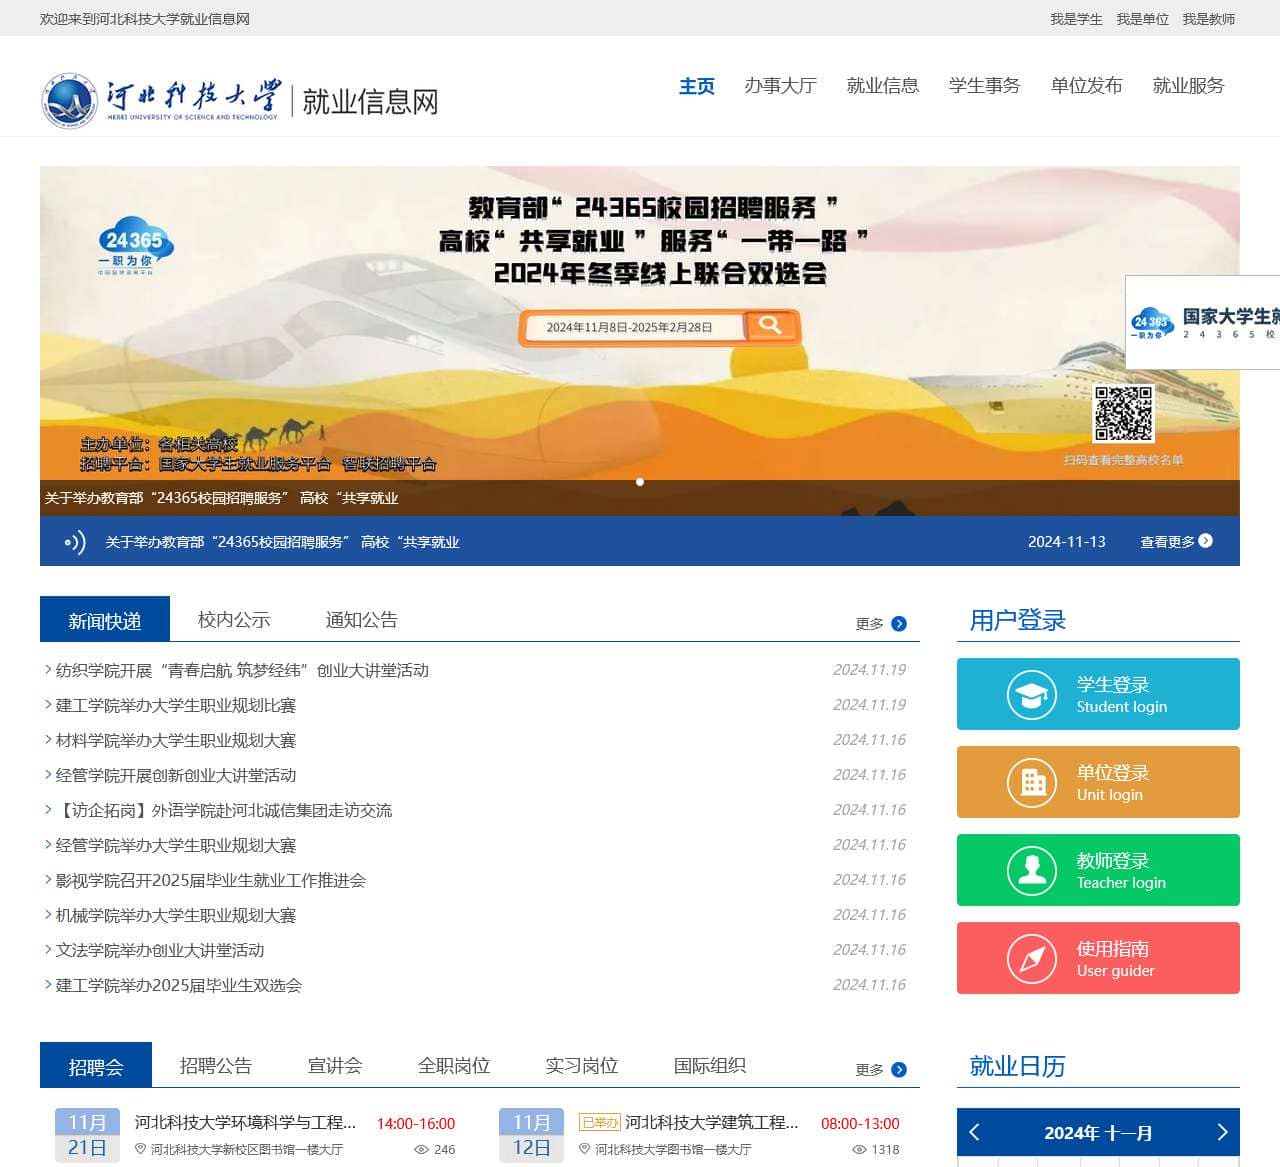Open news 文法学院举办创业大讲堂活动
Image resolution: width=1280 pixels, height=1167 pixels.
(x=160, y=951)
